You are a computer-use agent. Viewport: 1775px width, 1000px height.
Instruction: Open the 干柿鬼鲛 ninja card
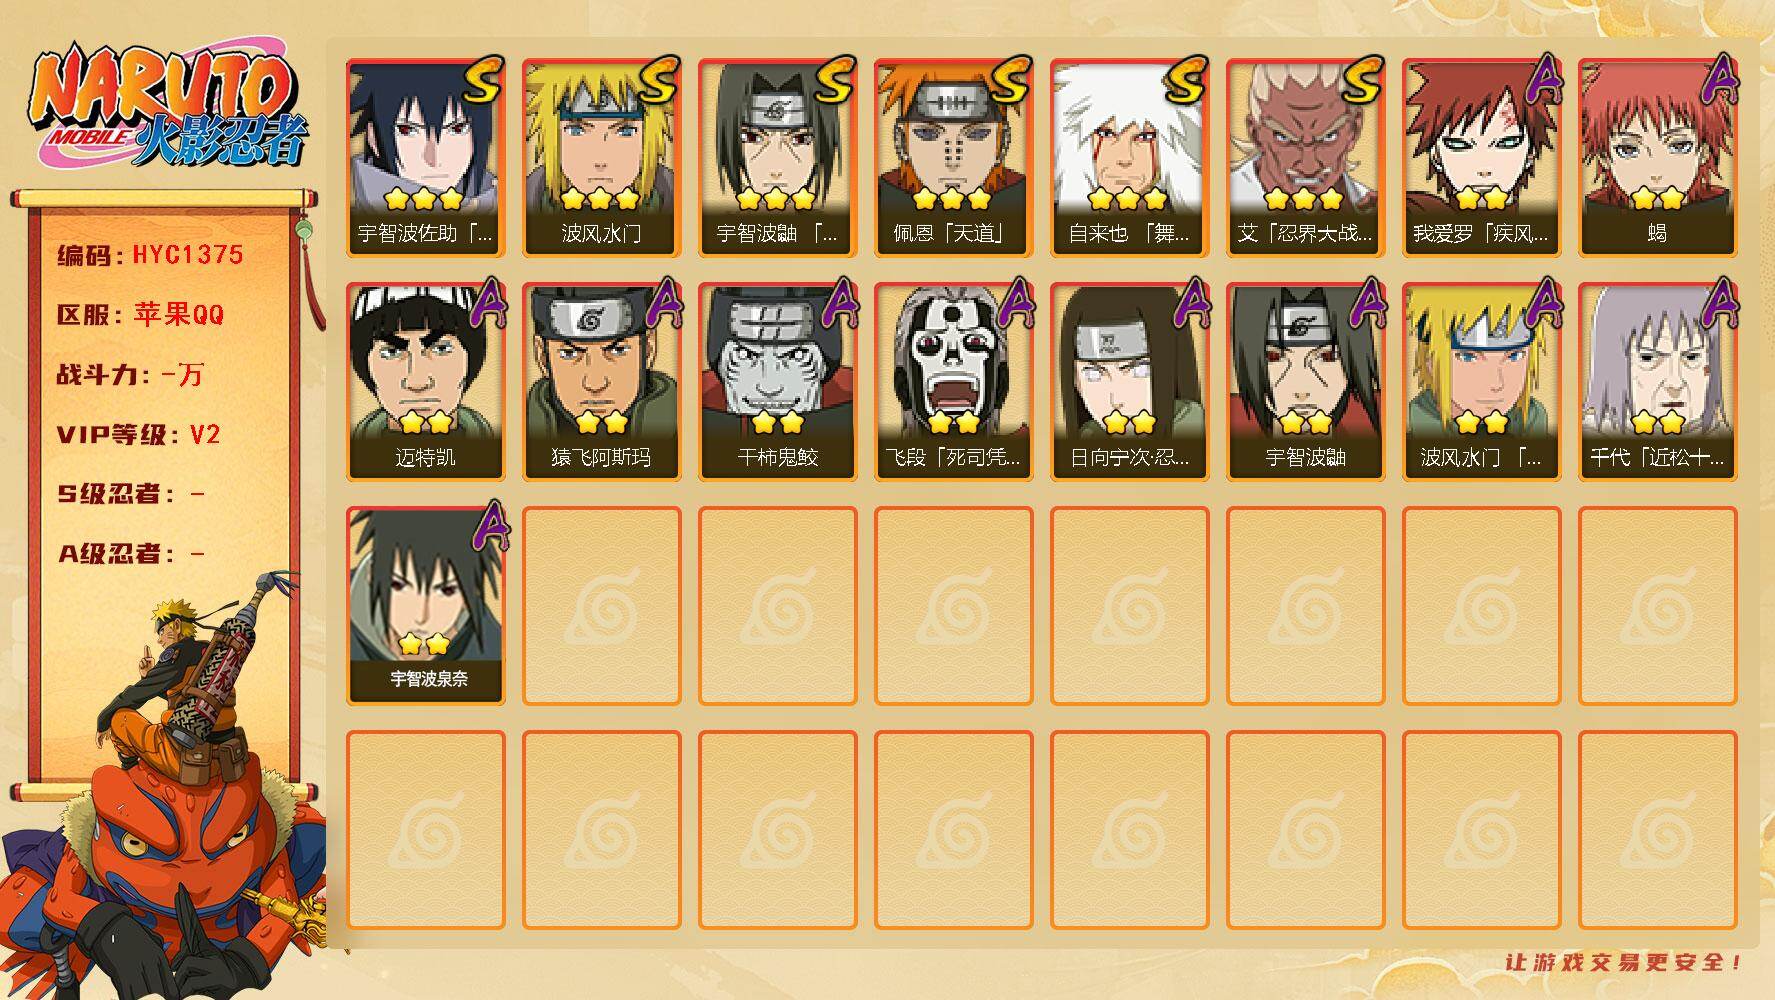point(777,382)
